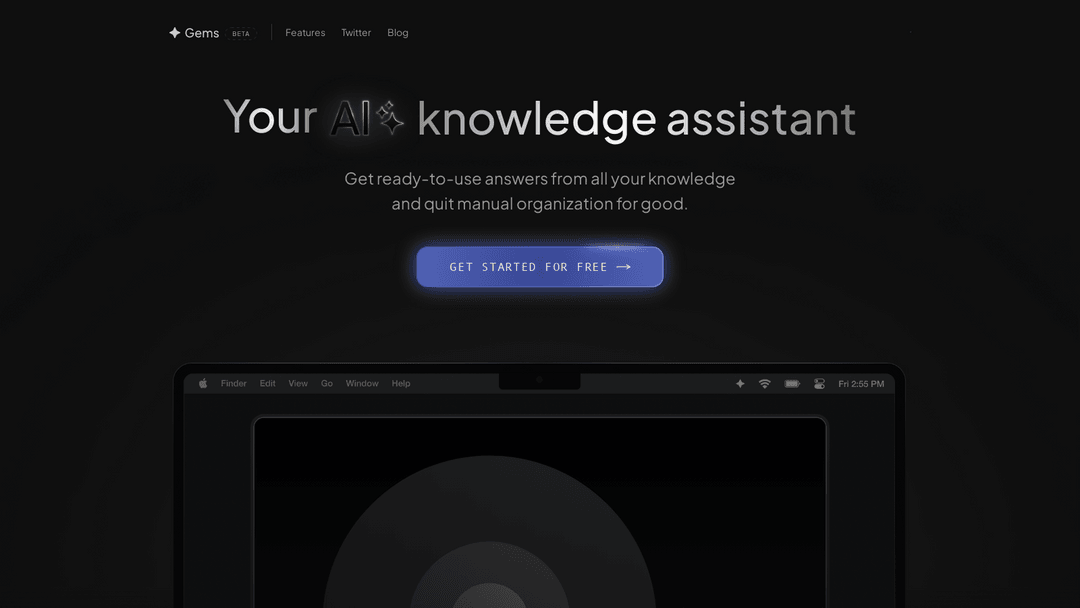1080x608 pixels.
Task: Open the Window menu in mockup
Action: click(362, 384)
